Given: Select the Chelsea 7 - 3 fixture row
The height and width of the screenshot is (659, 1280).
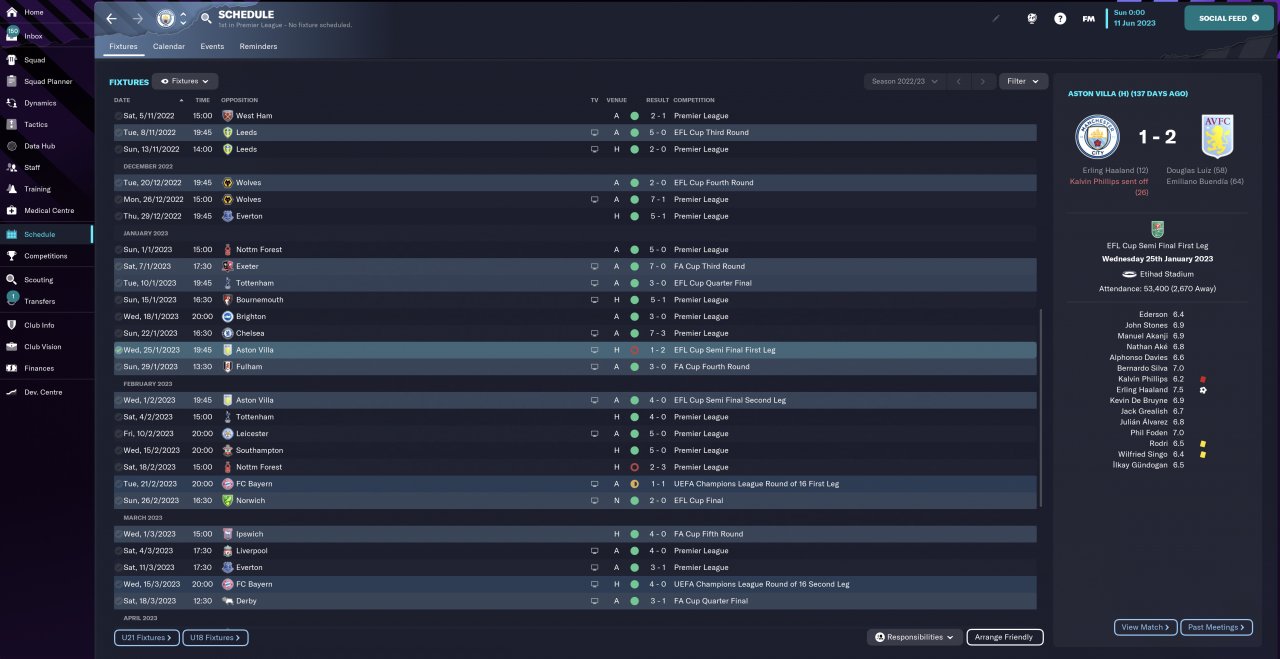Looking at the screenshot, I should point(574,333).
